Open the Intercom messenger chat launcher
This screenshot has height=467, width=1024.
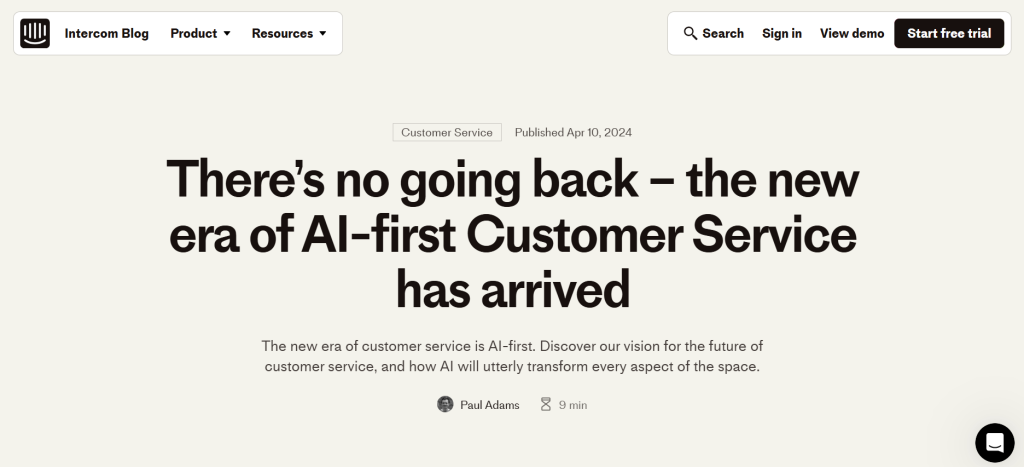994,442
